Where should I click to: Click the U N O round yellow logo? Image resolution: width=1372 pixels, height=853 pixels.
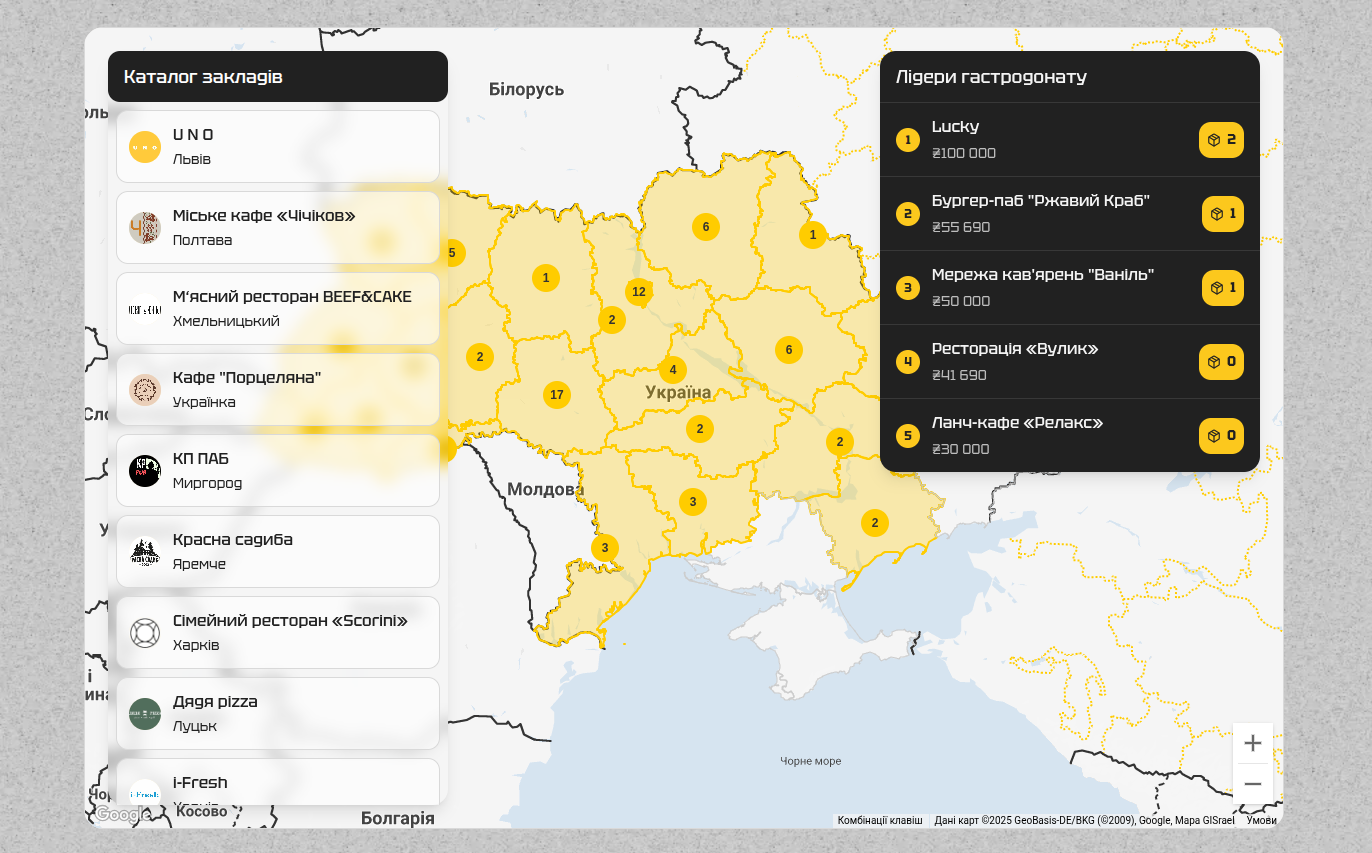[x=145, y=147]
